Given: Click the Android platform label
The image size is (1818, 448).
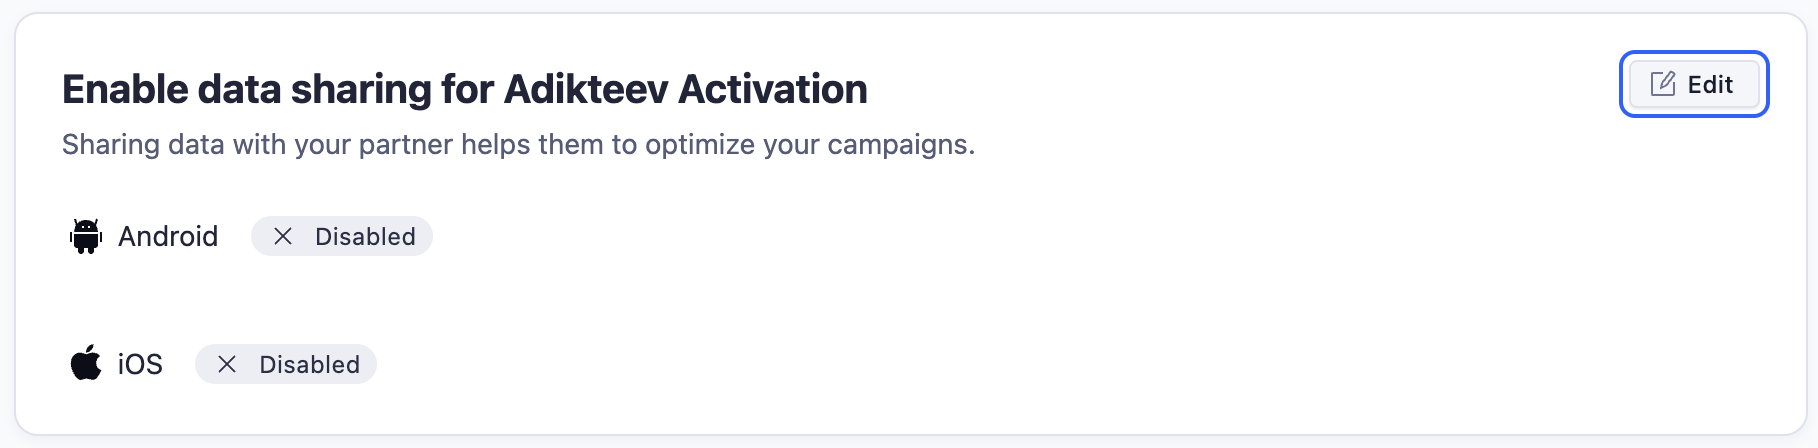Looking at the screenshot, I should [x=168, y=236].
